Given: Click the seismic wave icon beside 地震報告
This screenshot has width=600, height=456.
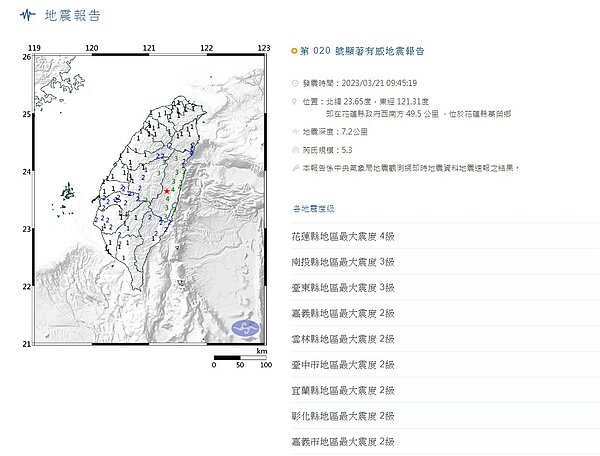Looking at the screenshot, I should coord(28,15).
